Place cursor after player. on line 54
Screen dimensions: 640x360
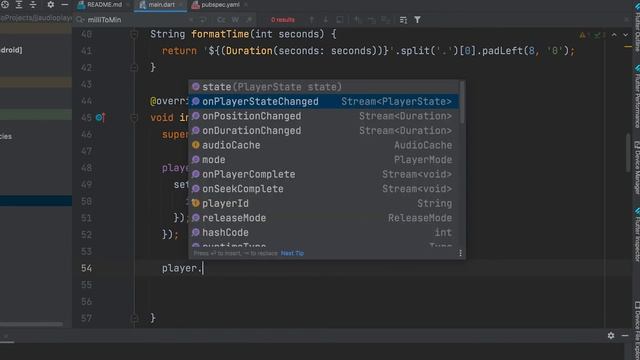[x=203, y=268]
